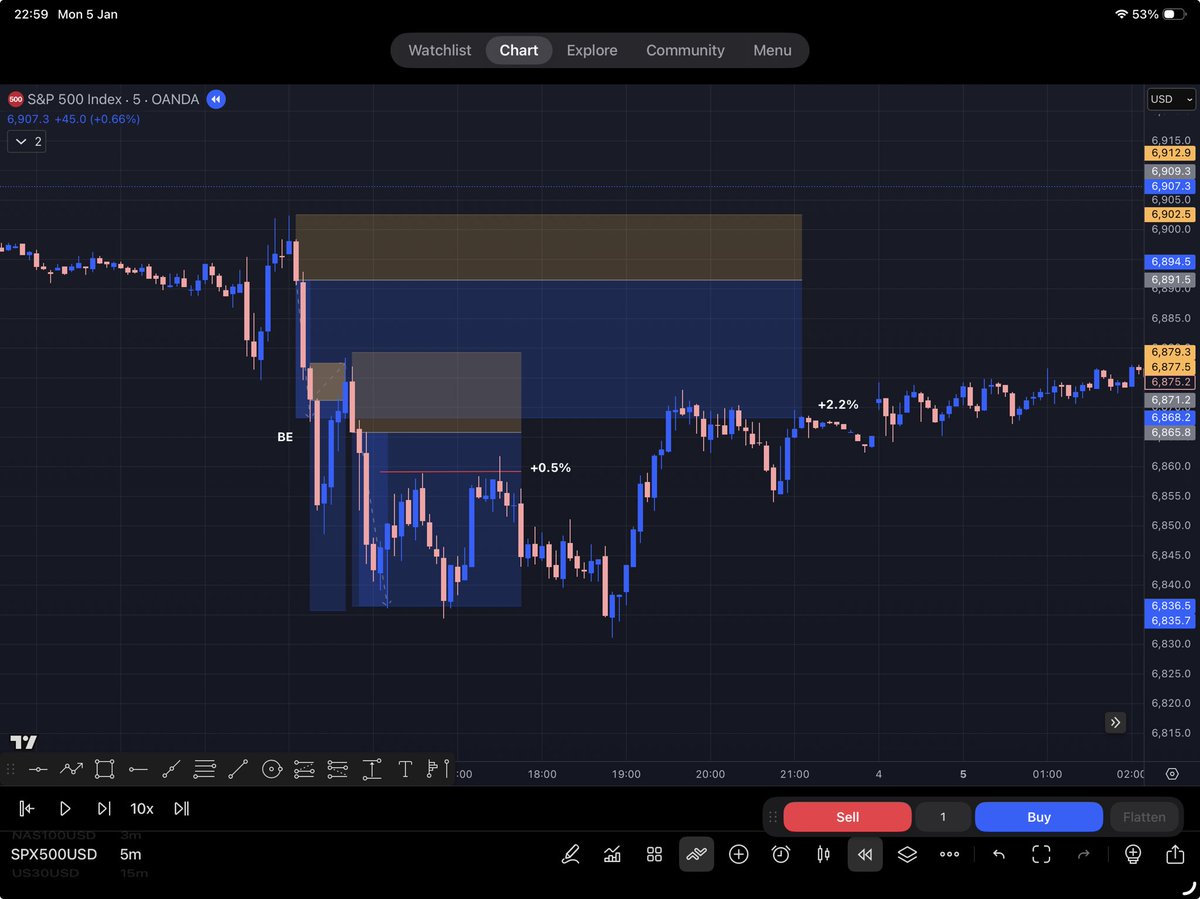Undo with the left curved arrow
Screen dimensions: 1200x899
998,854
